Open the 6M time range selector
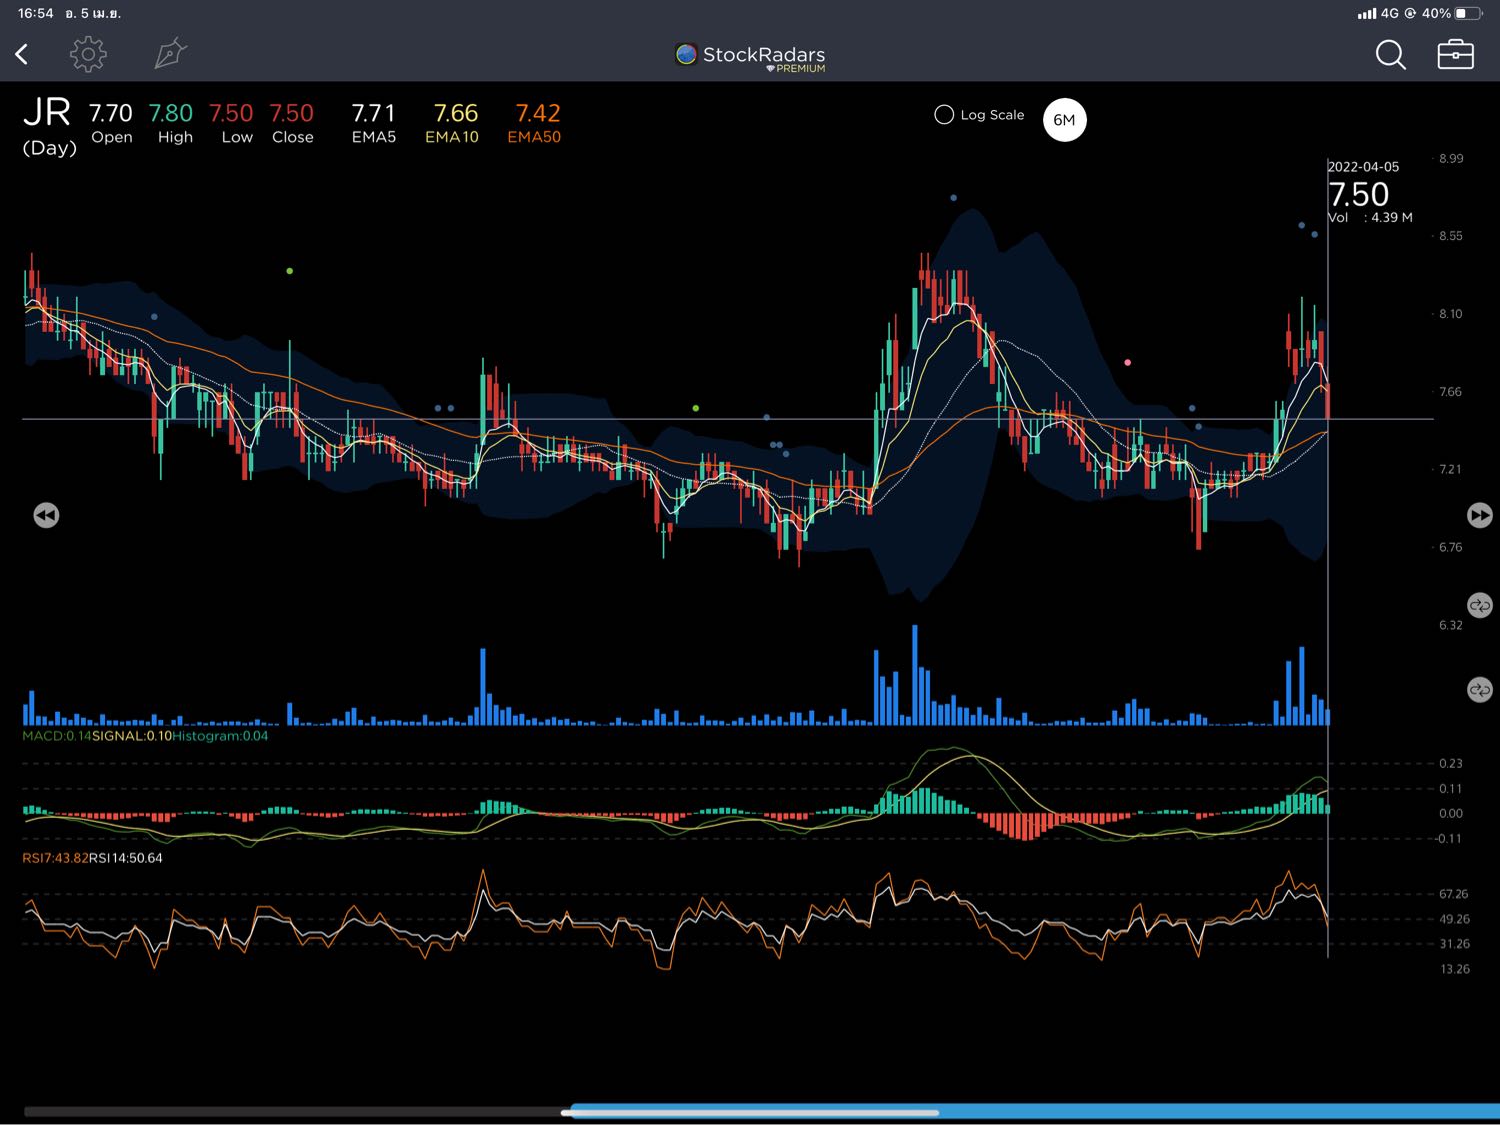Screen dimensions: 1500x1125 point(1064,120)
